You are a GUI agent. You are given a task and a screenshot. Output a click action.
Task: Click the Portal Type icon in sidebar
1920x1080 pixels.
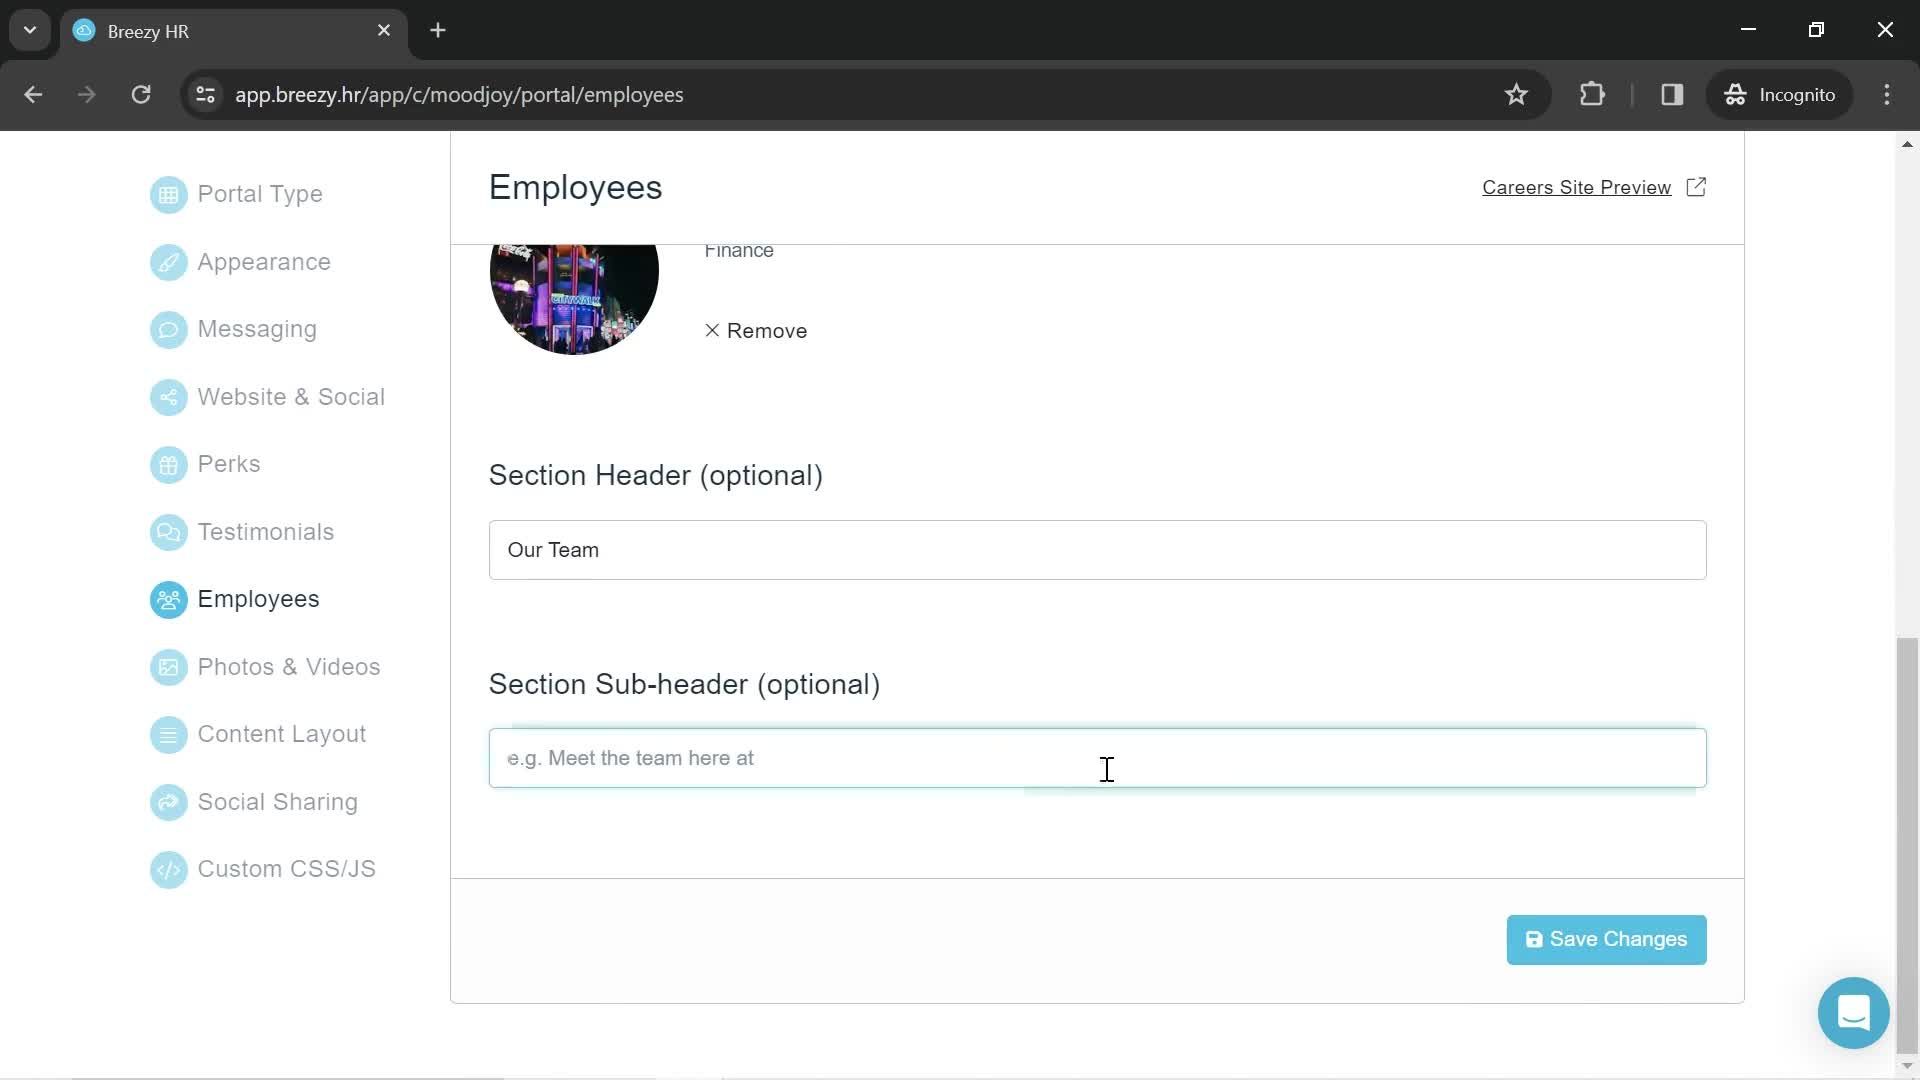[x=167, y=194]
